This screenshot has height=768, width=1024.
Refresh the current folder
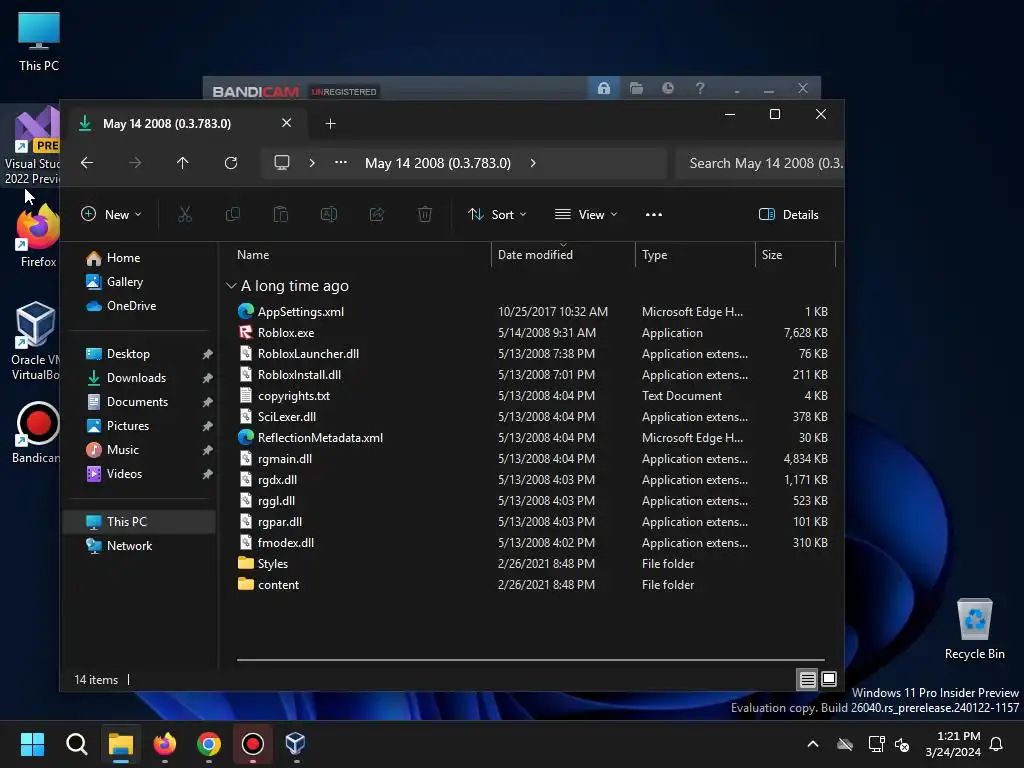(231, 163)
